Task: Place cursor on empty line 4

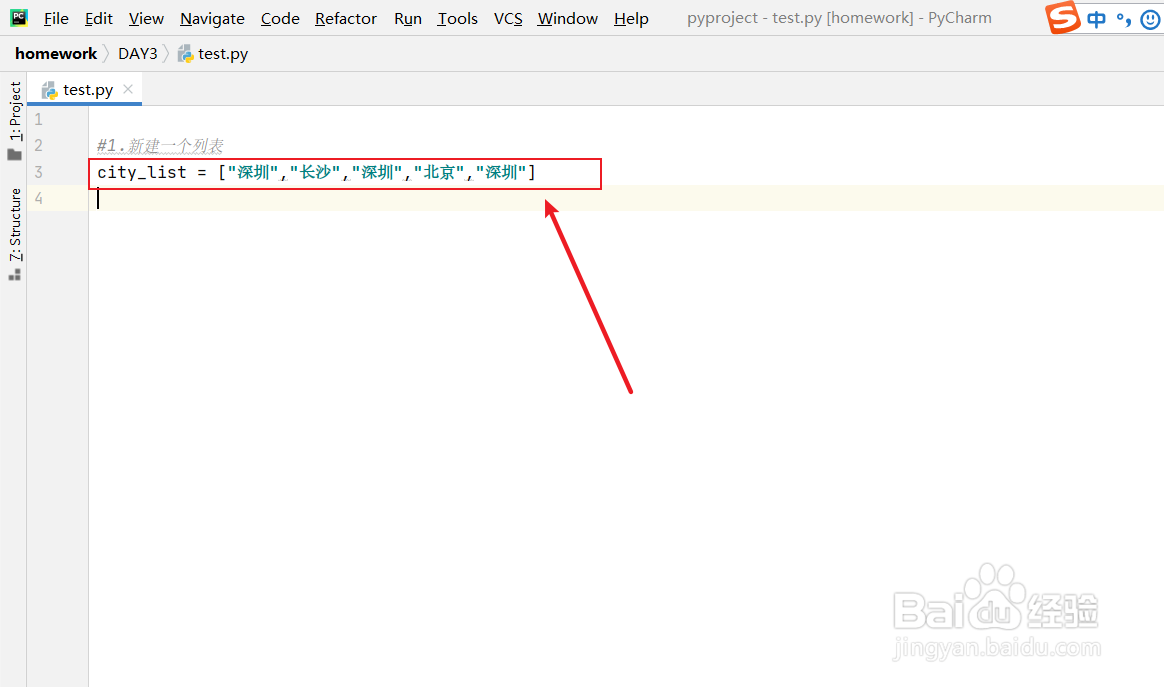Action: pos(626,198)
